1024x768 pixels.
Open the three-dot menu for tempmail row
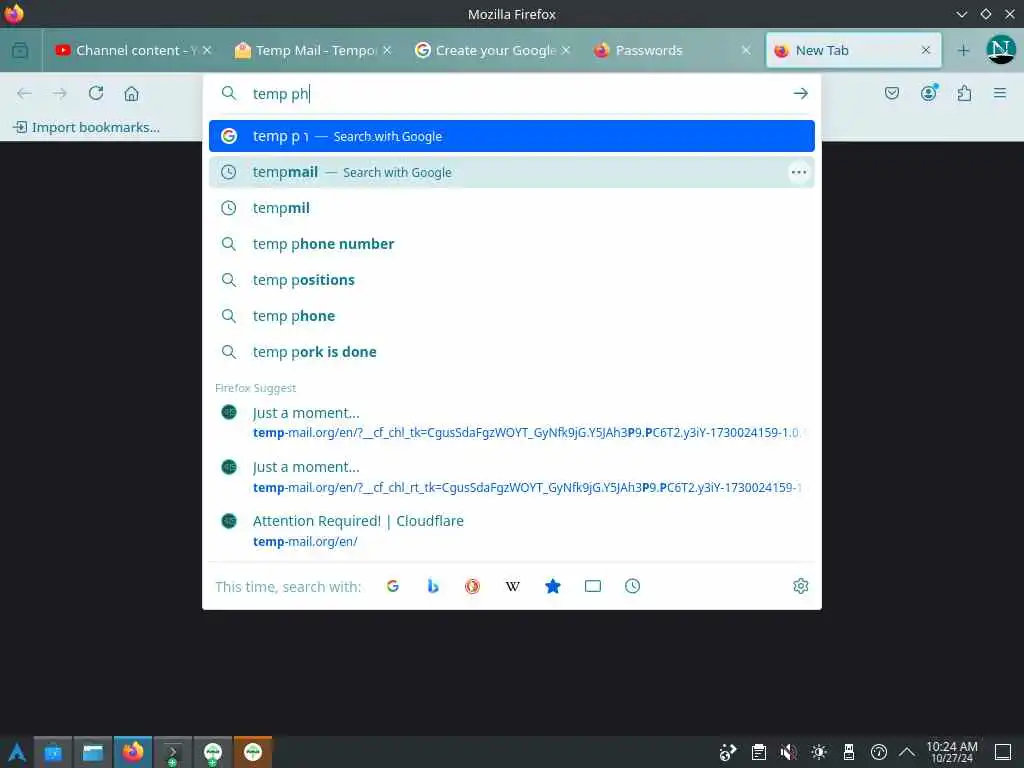pos(799,172)
